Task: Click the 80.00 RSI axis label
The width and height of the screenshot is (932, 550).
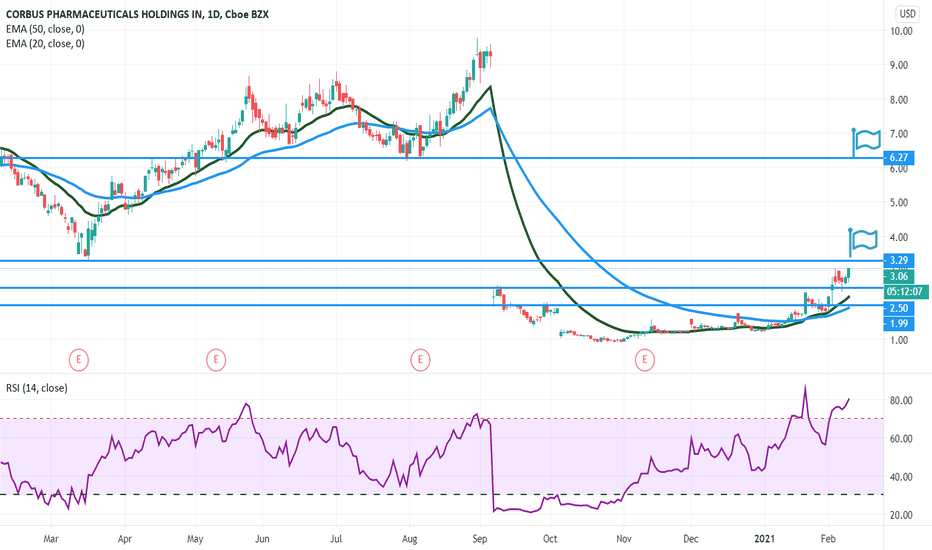Action: [900, 401]
